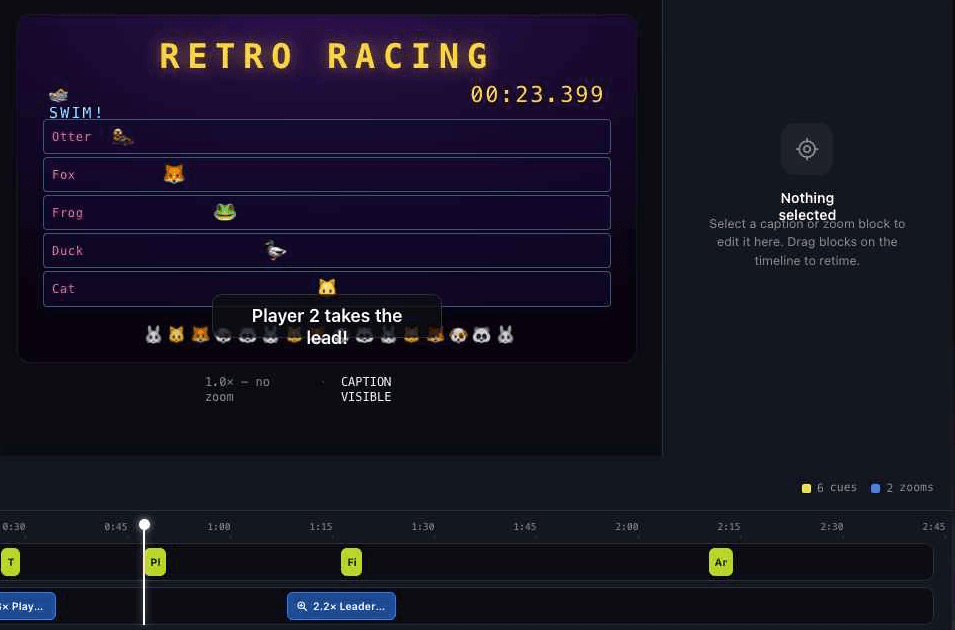Click the RETRO RACING title in the preview
The image size is (955, 630).
click(x=325, y=56)
